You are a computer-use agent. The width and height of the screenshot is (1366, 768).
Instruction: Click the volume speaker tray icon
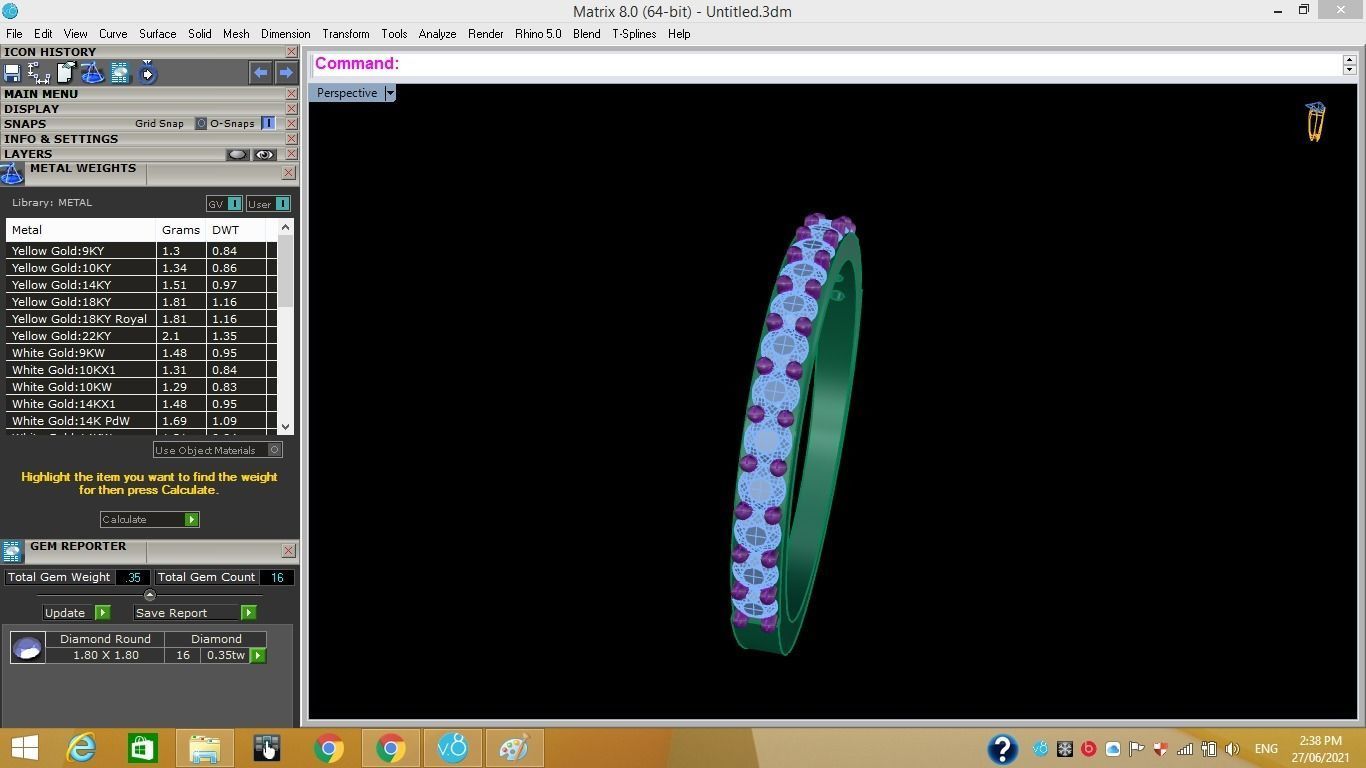tap(1232, 749)
